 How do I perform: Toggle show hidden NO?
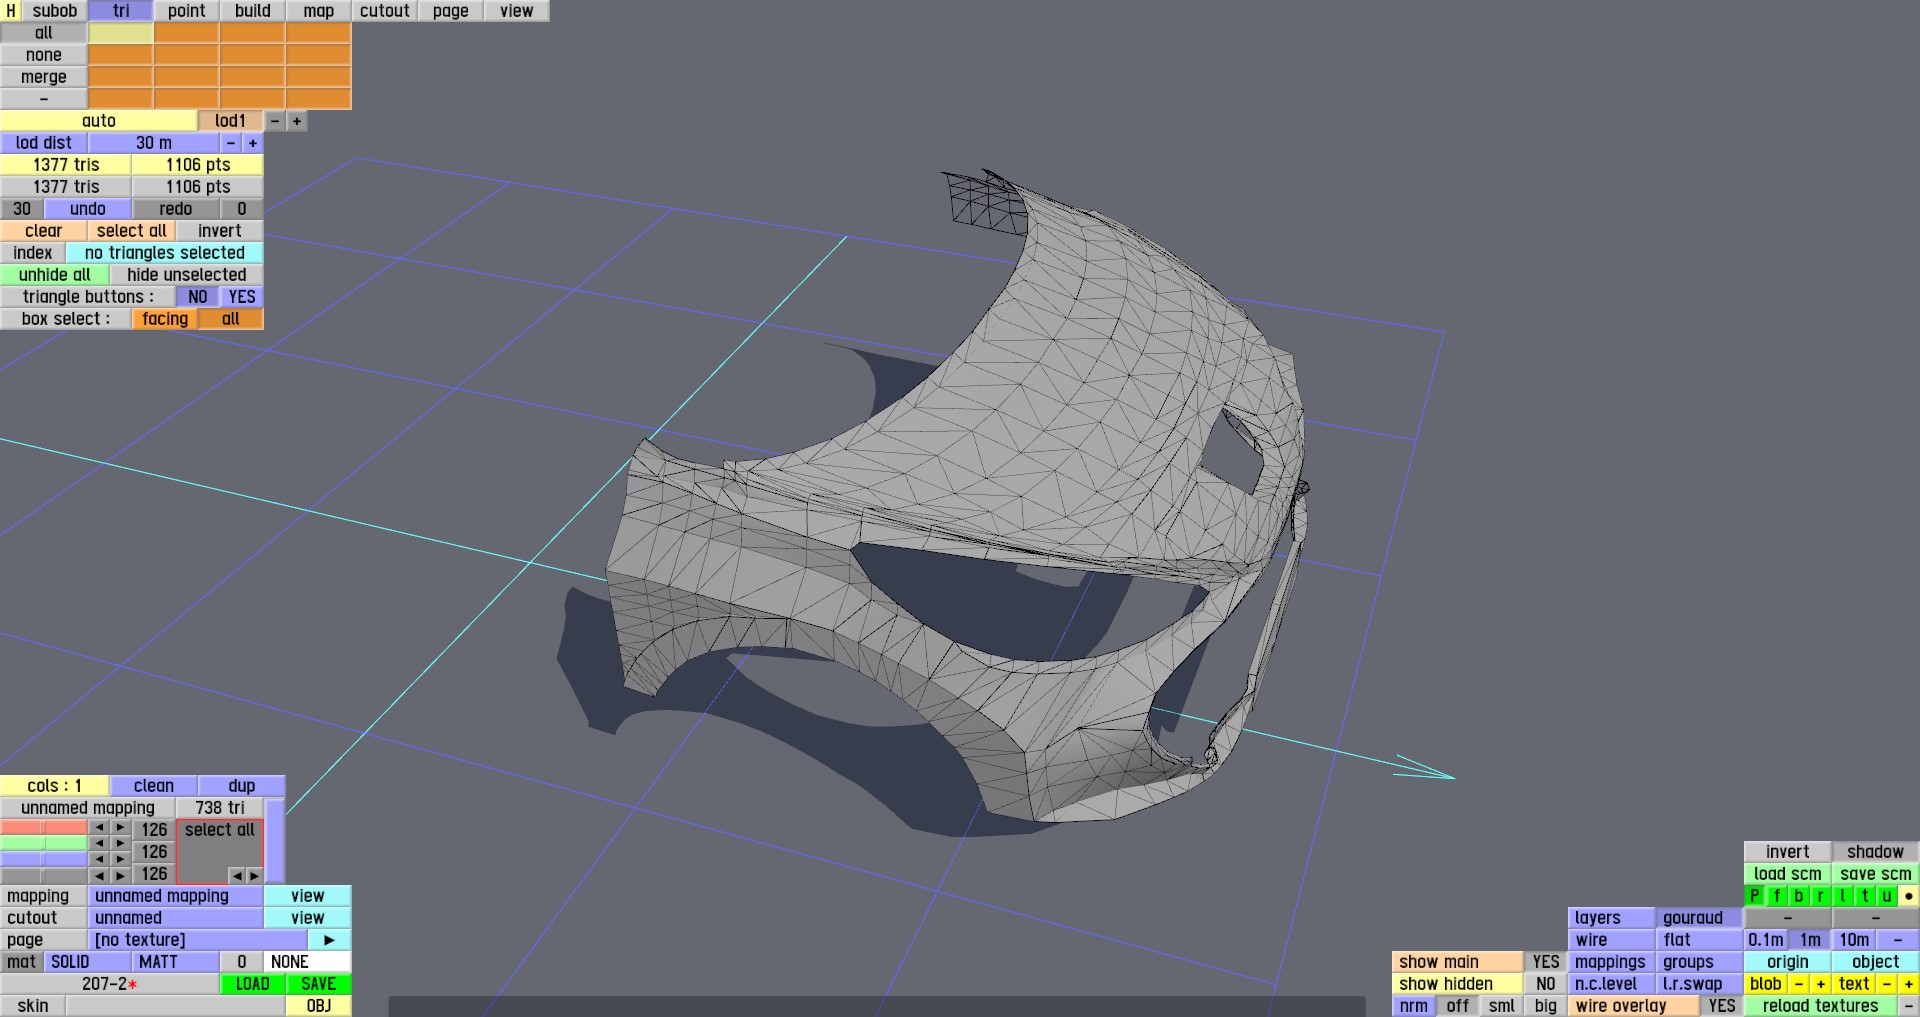click(1546, 984)
